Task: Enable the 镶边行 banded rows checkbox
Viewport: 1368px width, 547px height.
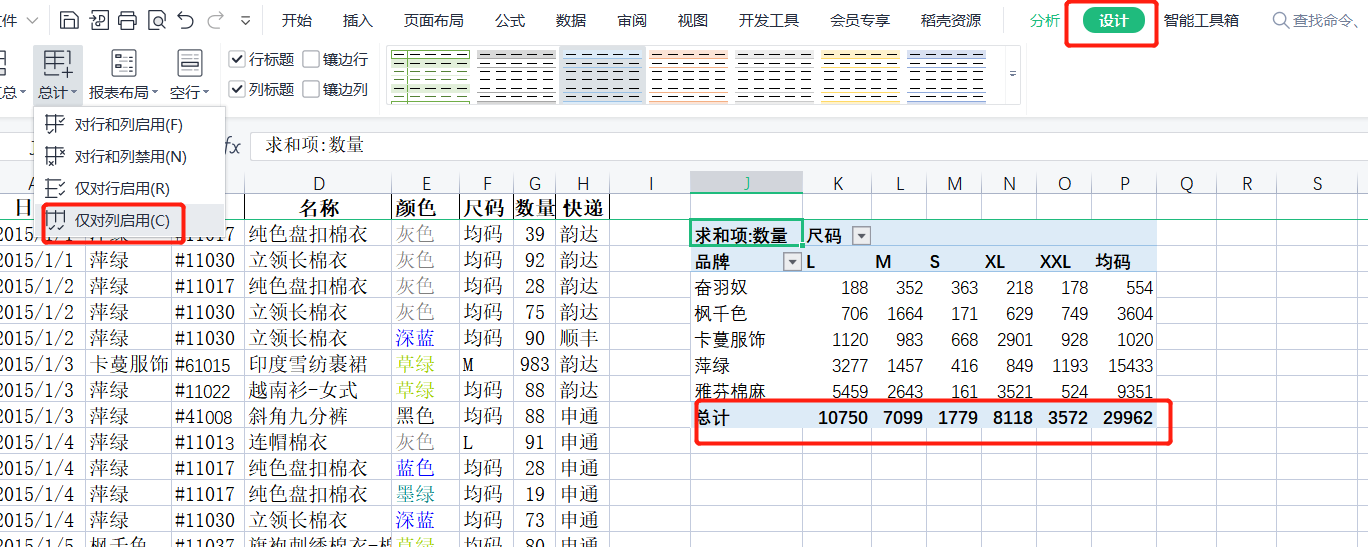Action: click(x=311, y=60)
